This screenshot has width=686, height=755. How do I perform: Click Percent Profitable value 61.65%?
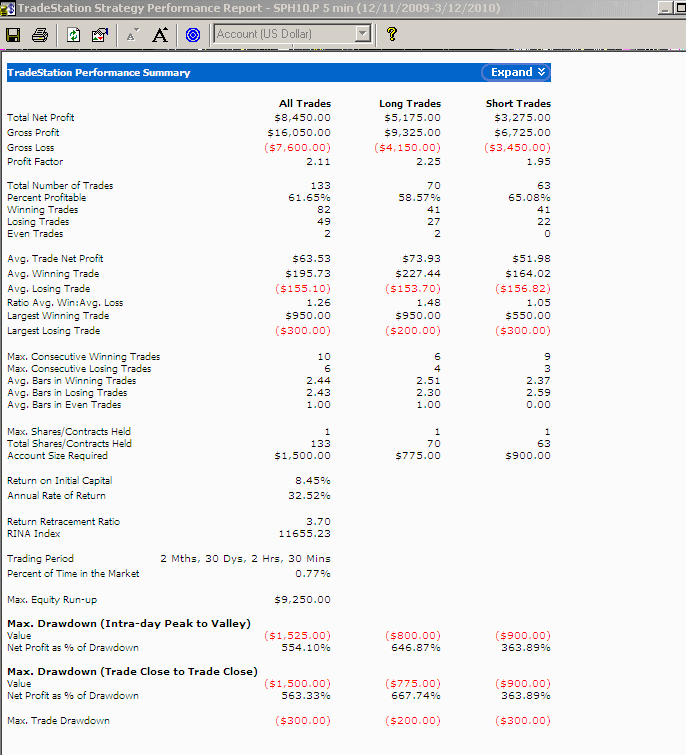click(x=309, y=198)
